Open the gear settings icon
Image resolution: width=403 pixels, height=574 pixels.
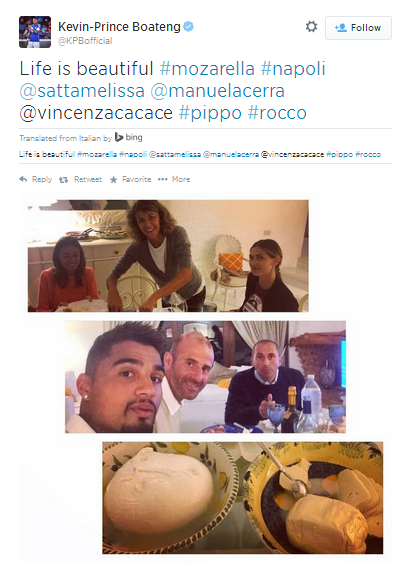pos(311,27)
